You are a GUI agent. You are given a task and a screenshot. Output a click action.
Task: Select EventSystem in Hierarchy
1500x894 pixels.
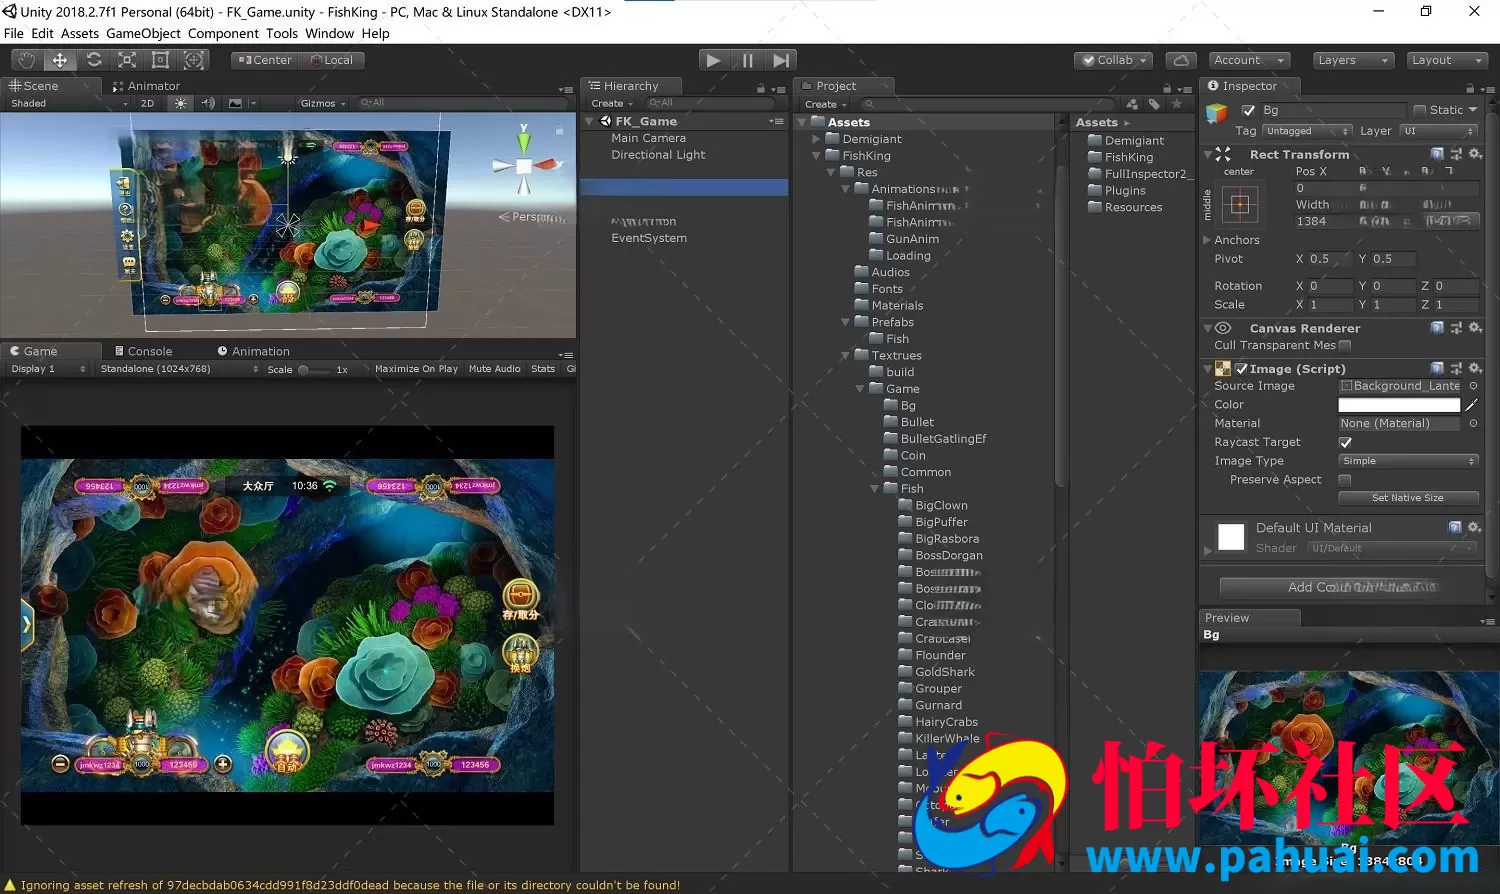pyautogui.click(x=649, y=238)
